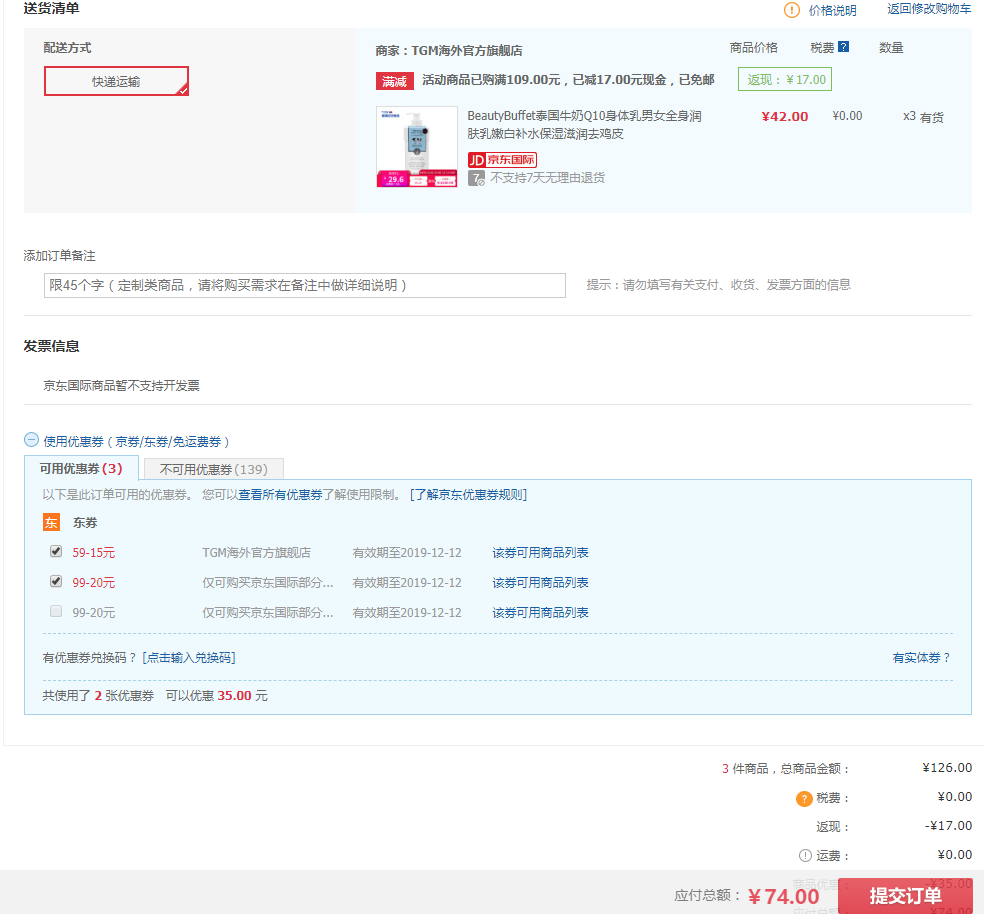Uncheck the checked 99-20元 coupon

(x=56, y=581)
